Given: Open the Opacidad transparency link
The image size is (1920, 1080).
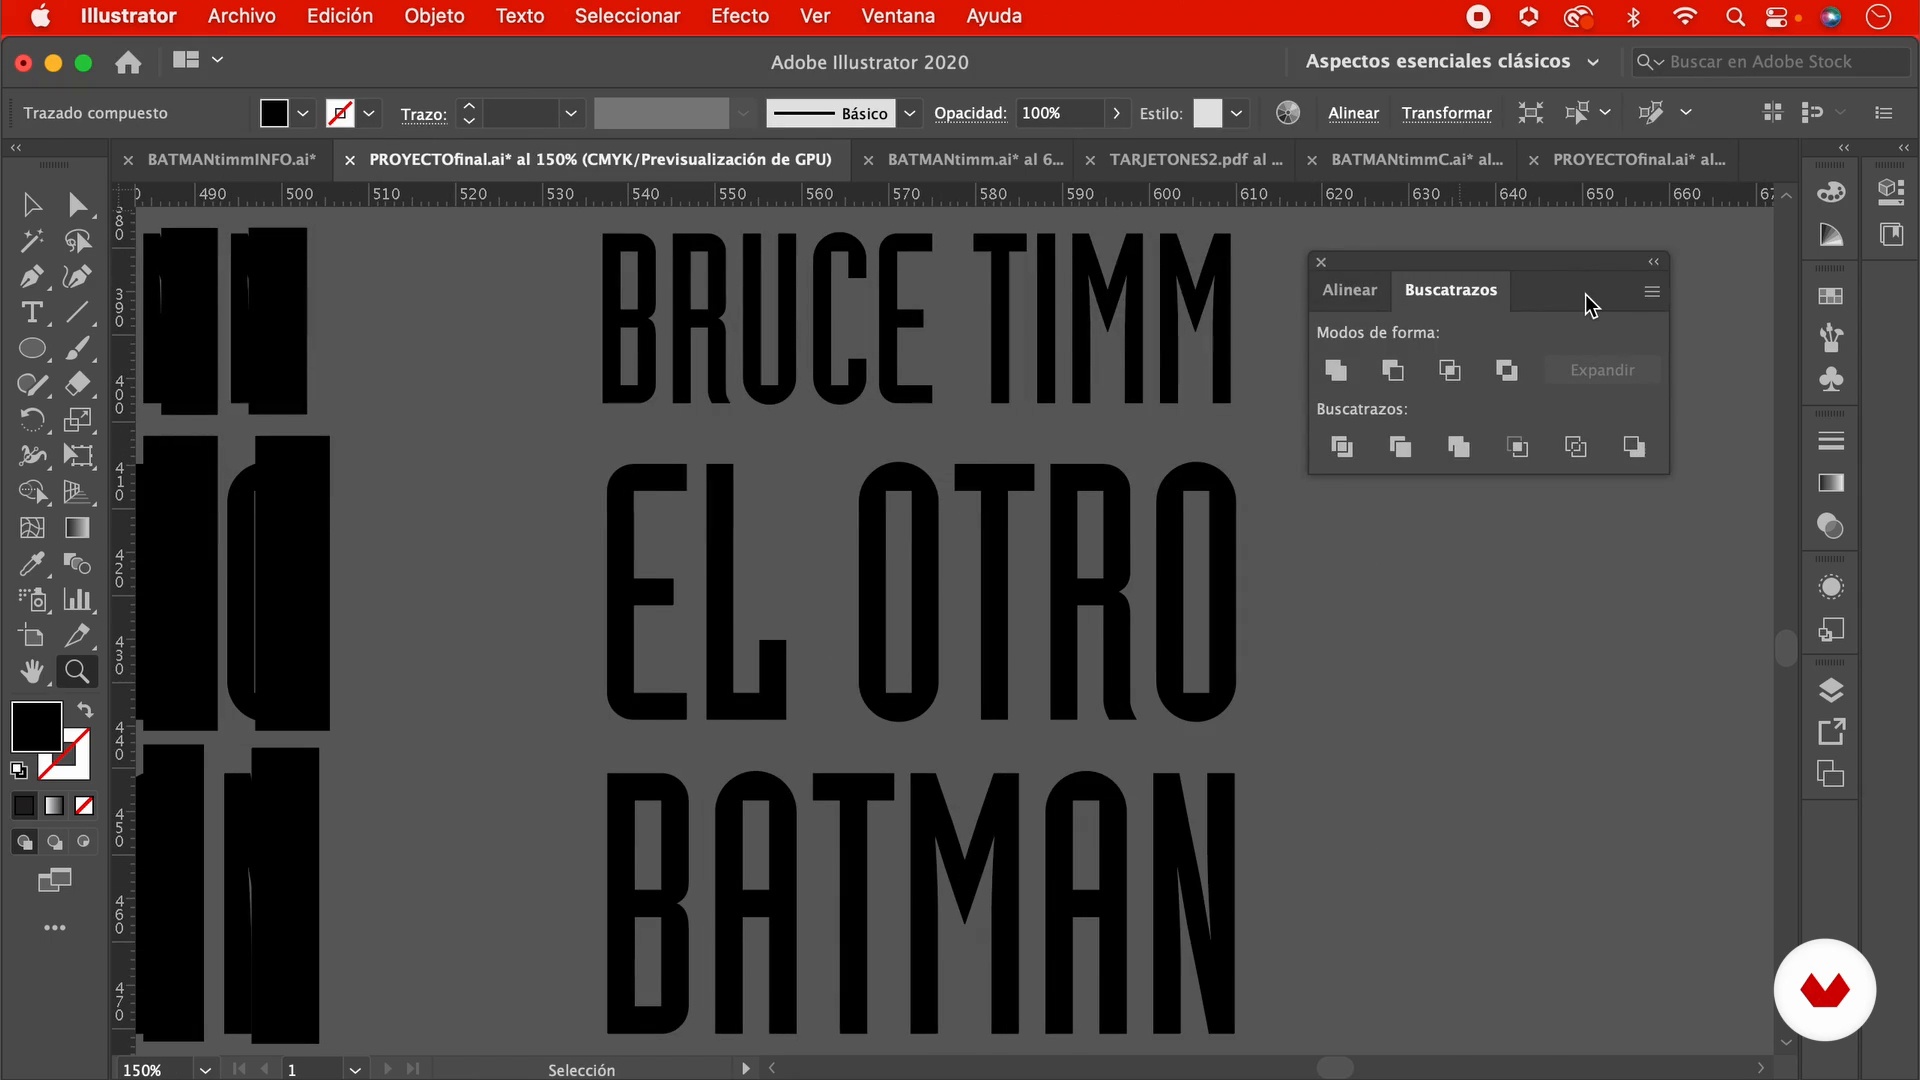Looking at the screenshot, I should 970,113.
